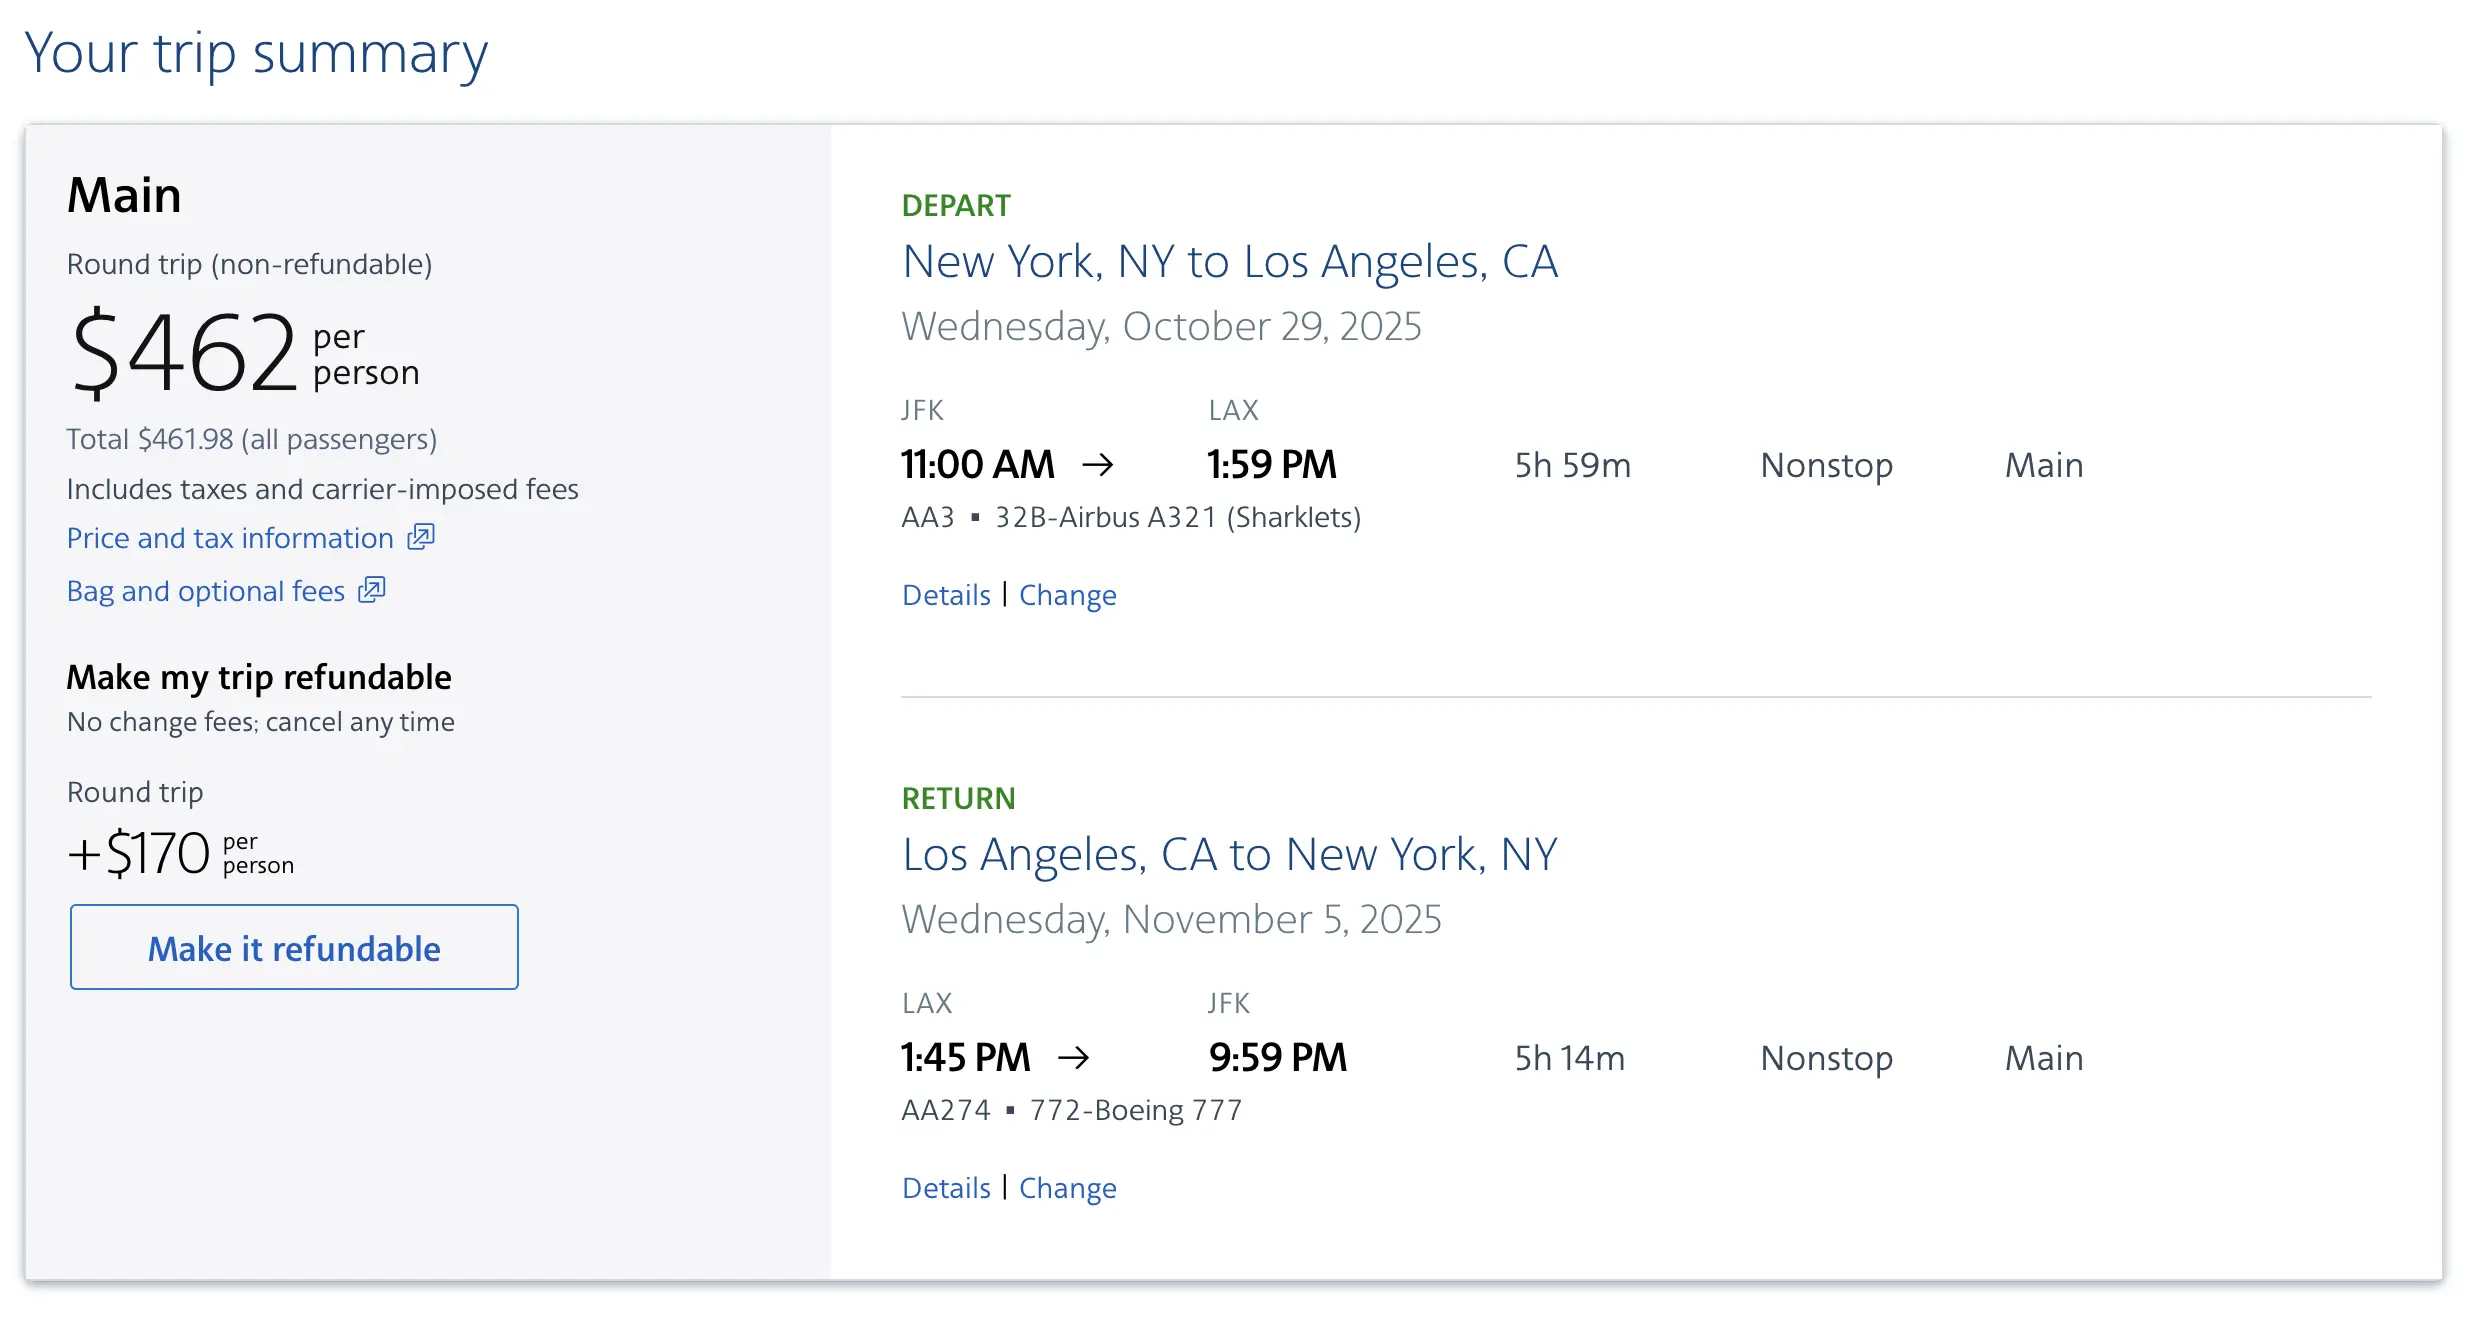Click the external-link icon beside Price and tax information
Viewport: 2474px width, 1326px height.
[x=421, y=537]
